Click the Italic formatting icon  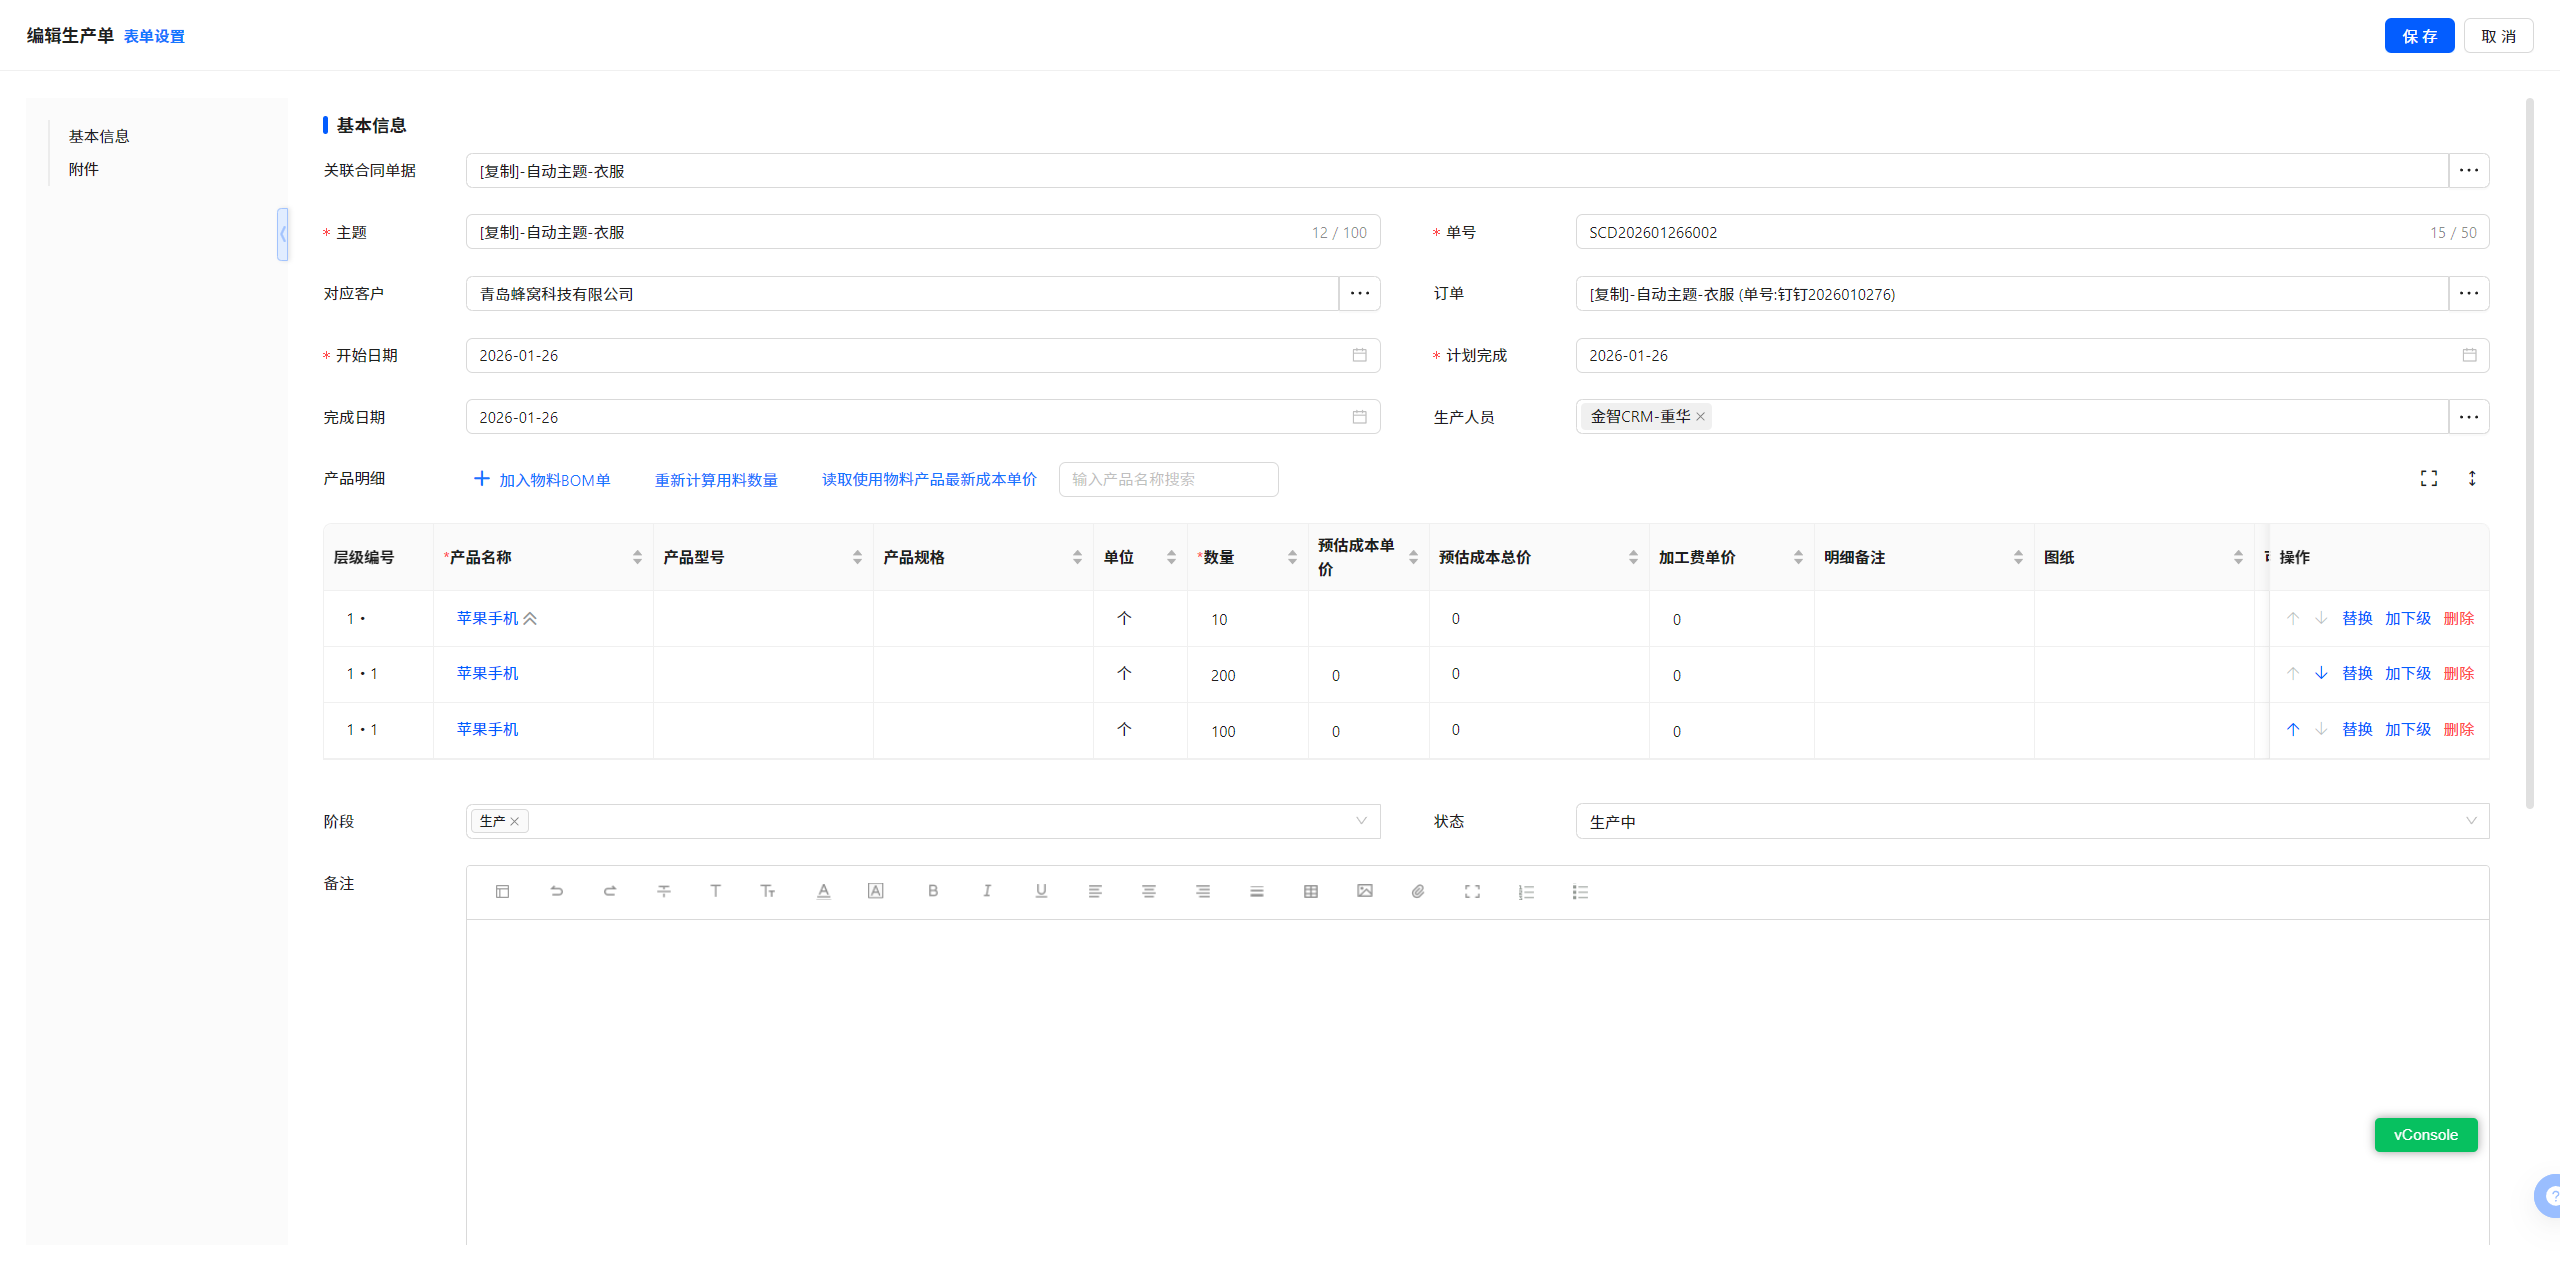coord(986,891)
